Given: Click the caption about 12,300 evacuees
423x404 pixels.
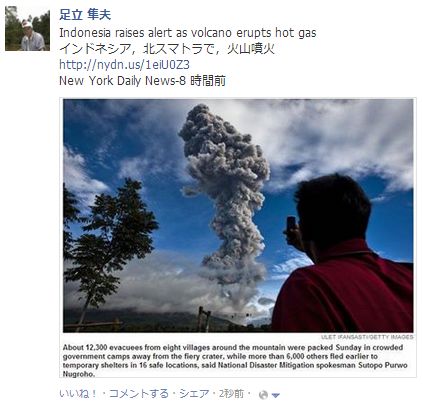Looking at the screenshot, I should click(235, 361).
